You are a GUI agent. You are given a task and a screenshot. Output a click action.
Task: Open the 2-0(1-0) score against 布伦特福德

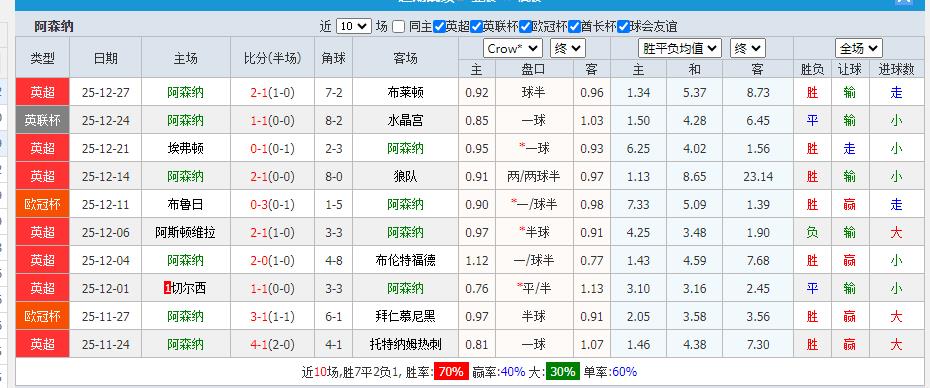272,260
